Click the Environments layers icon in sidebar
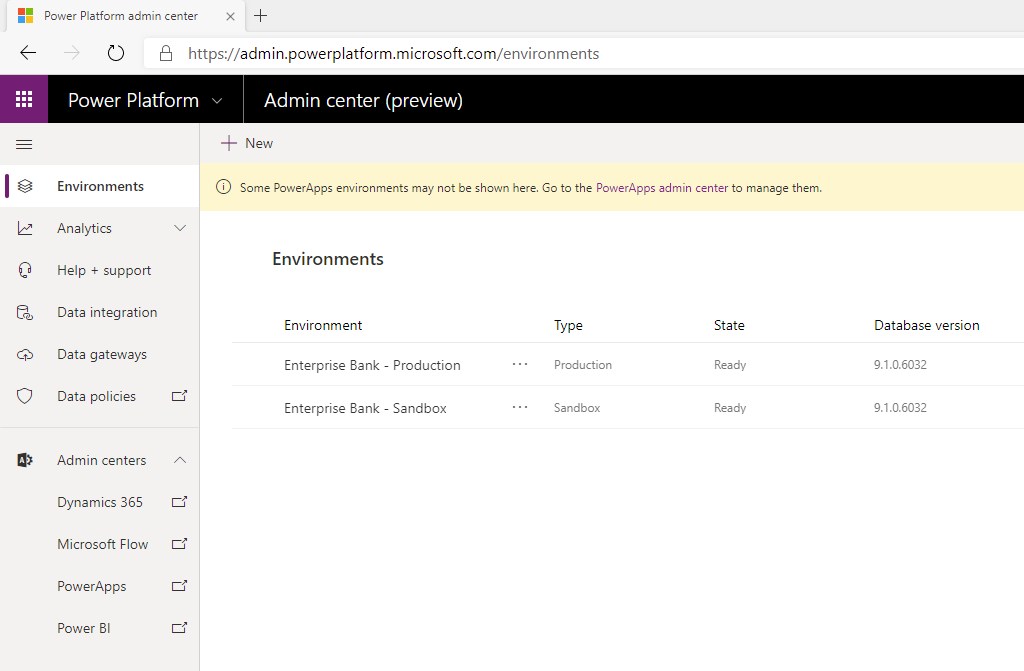1024x671 pixels. pos(25,186)
